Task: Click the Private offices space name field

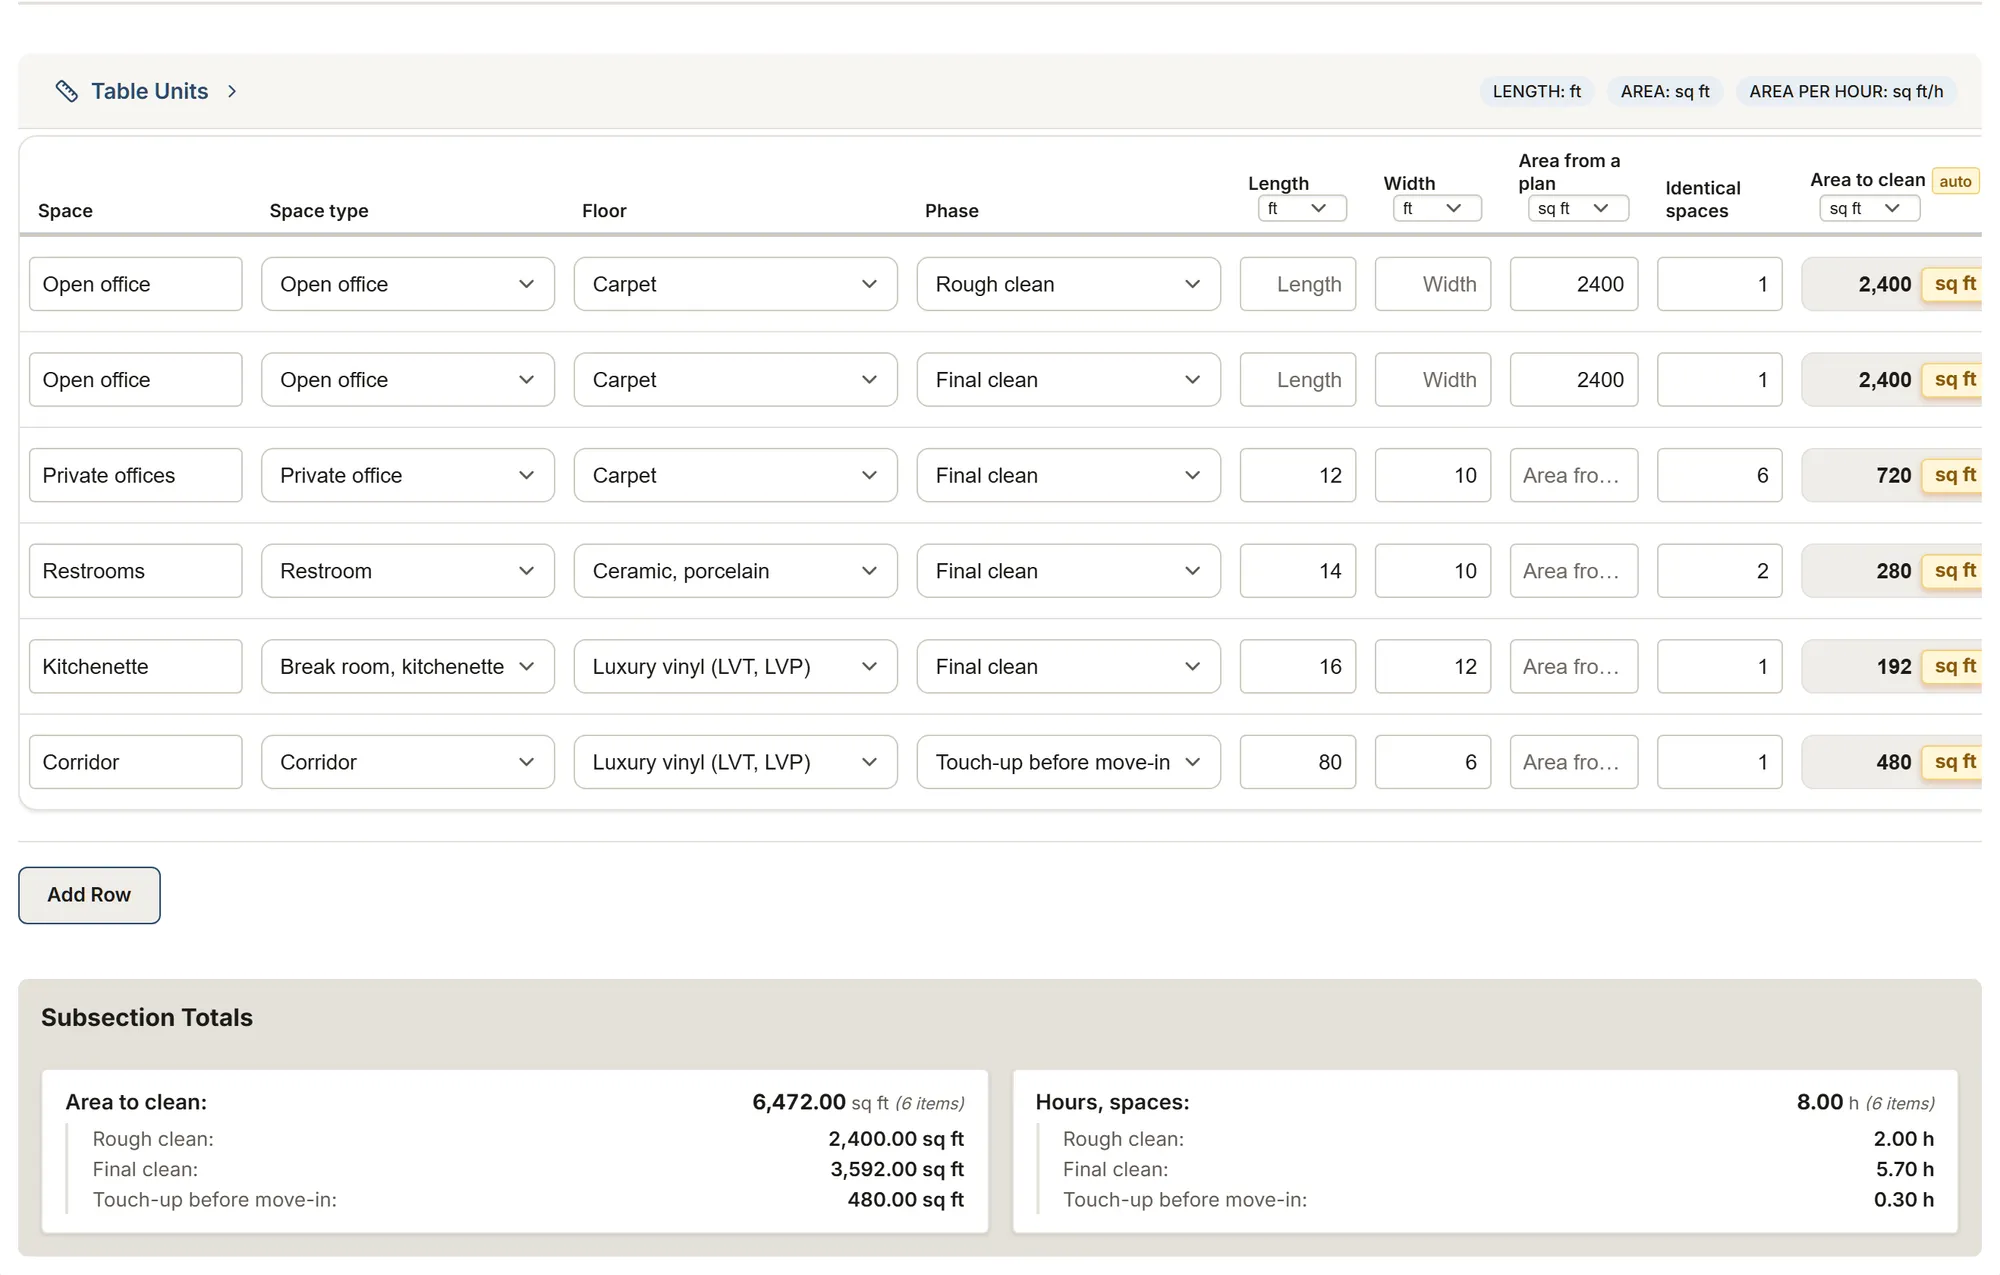Action: tap(135, 475)
